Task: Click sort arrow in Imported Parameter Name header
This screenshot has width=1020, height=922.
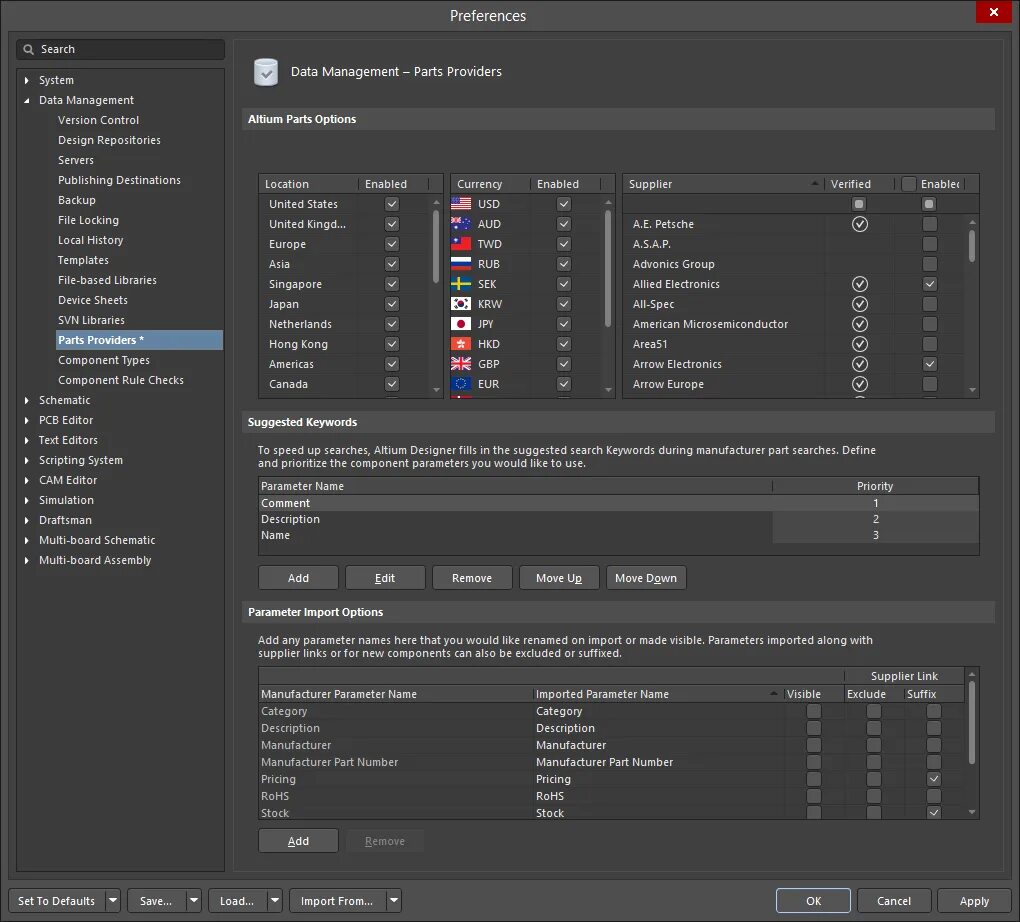Action: [773, 694]
